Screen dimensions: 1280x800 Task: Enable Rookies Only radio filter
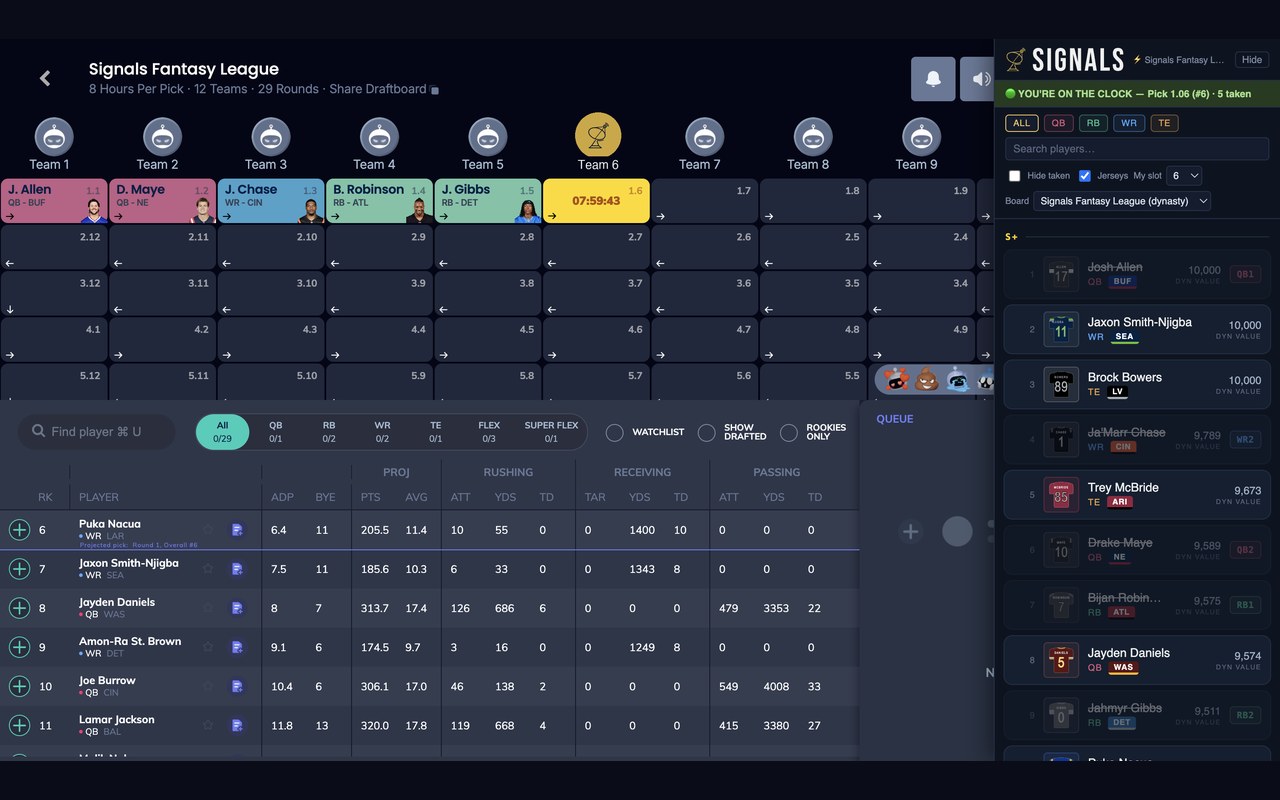point(789,432)
